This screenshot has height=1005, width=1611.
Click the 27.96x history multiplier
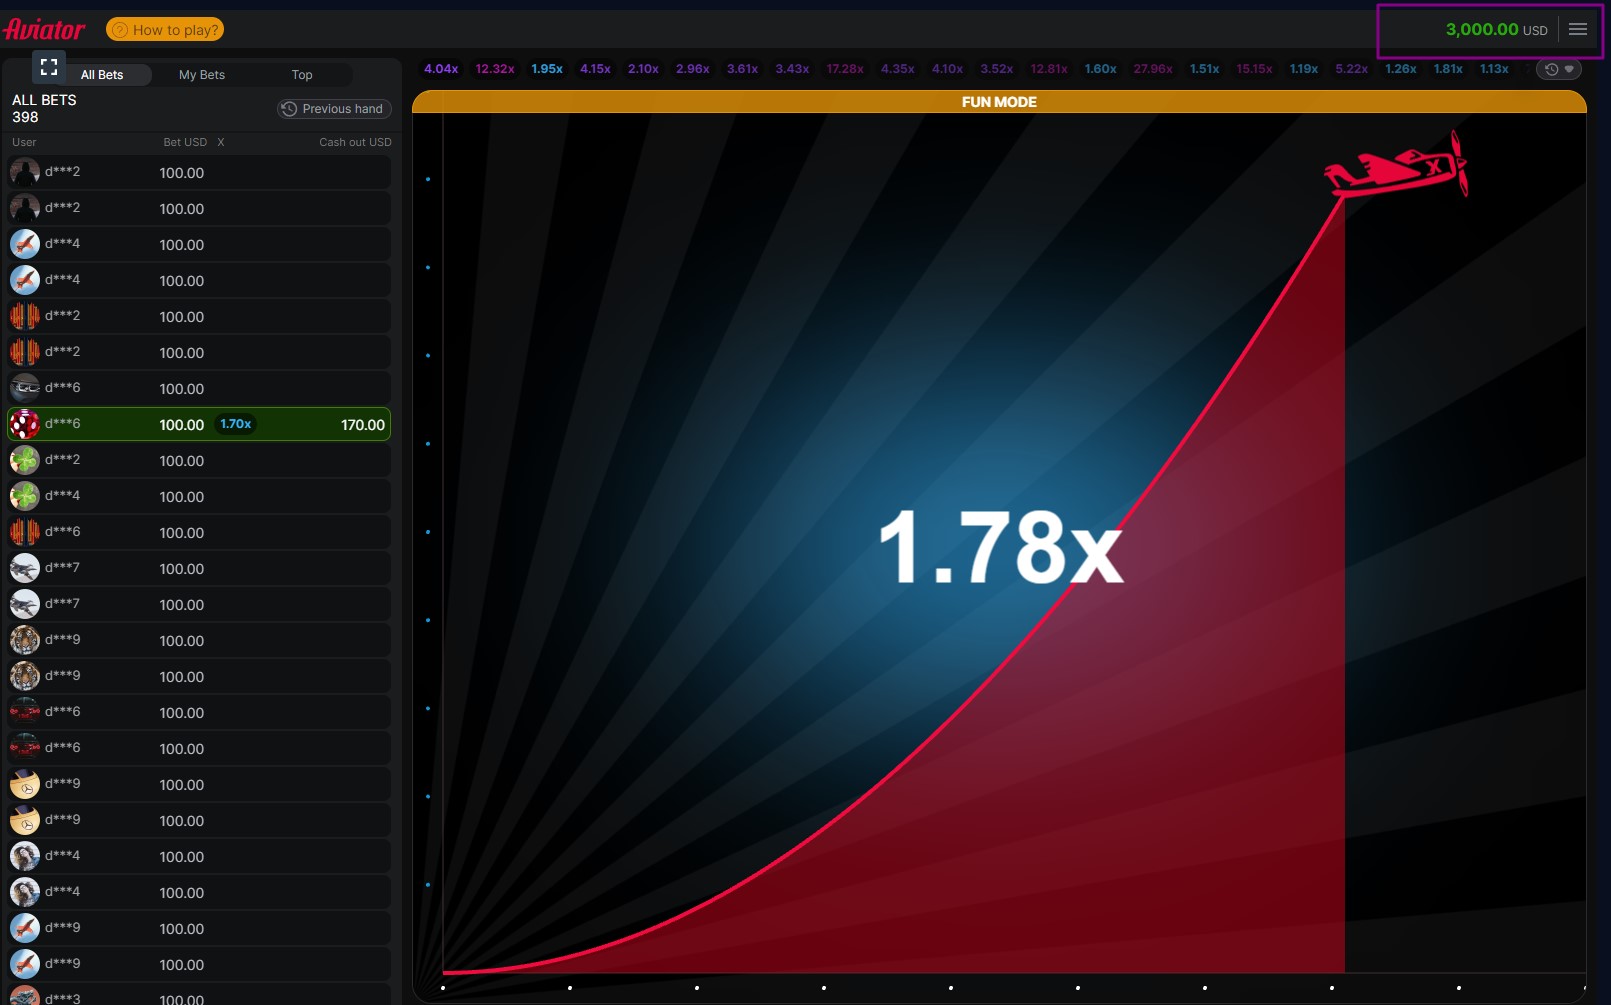pos(1153,69)
